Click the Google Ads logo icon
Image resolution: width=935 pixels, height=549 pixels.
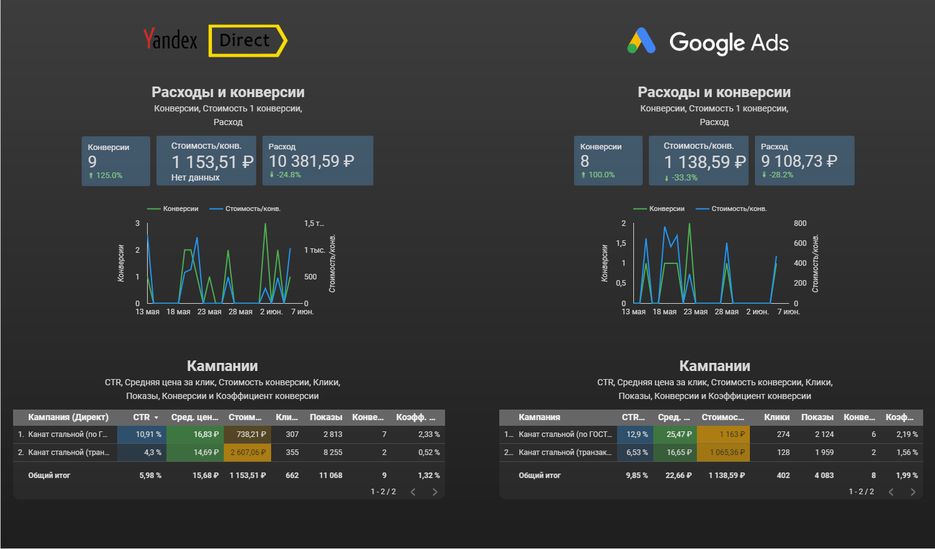pyautogui.click(x=641, y=42)
